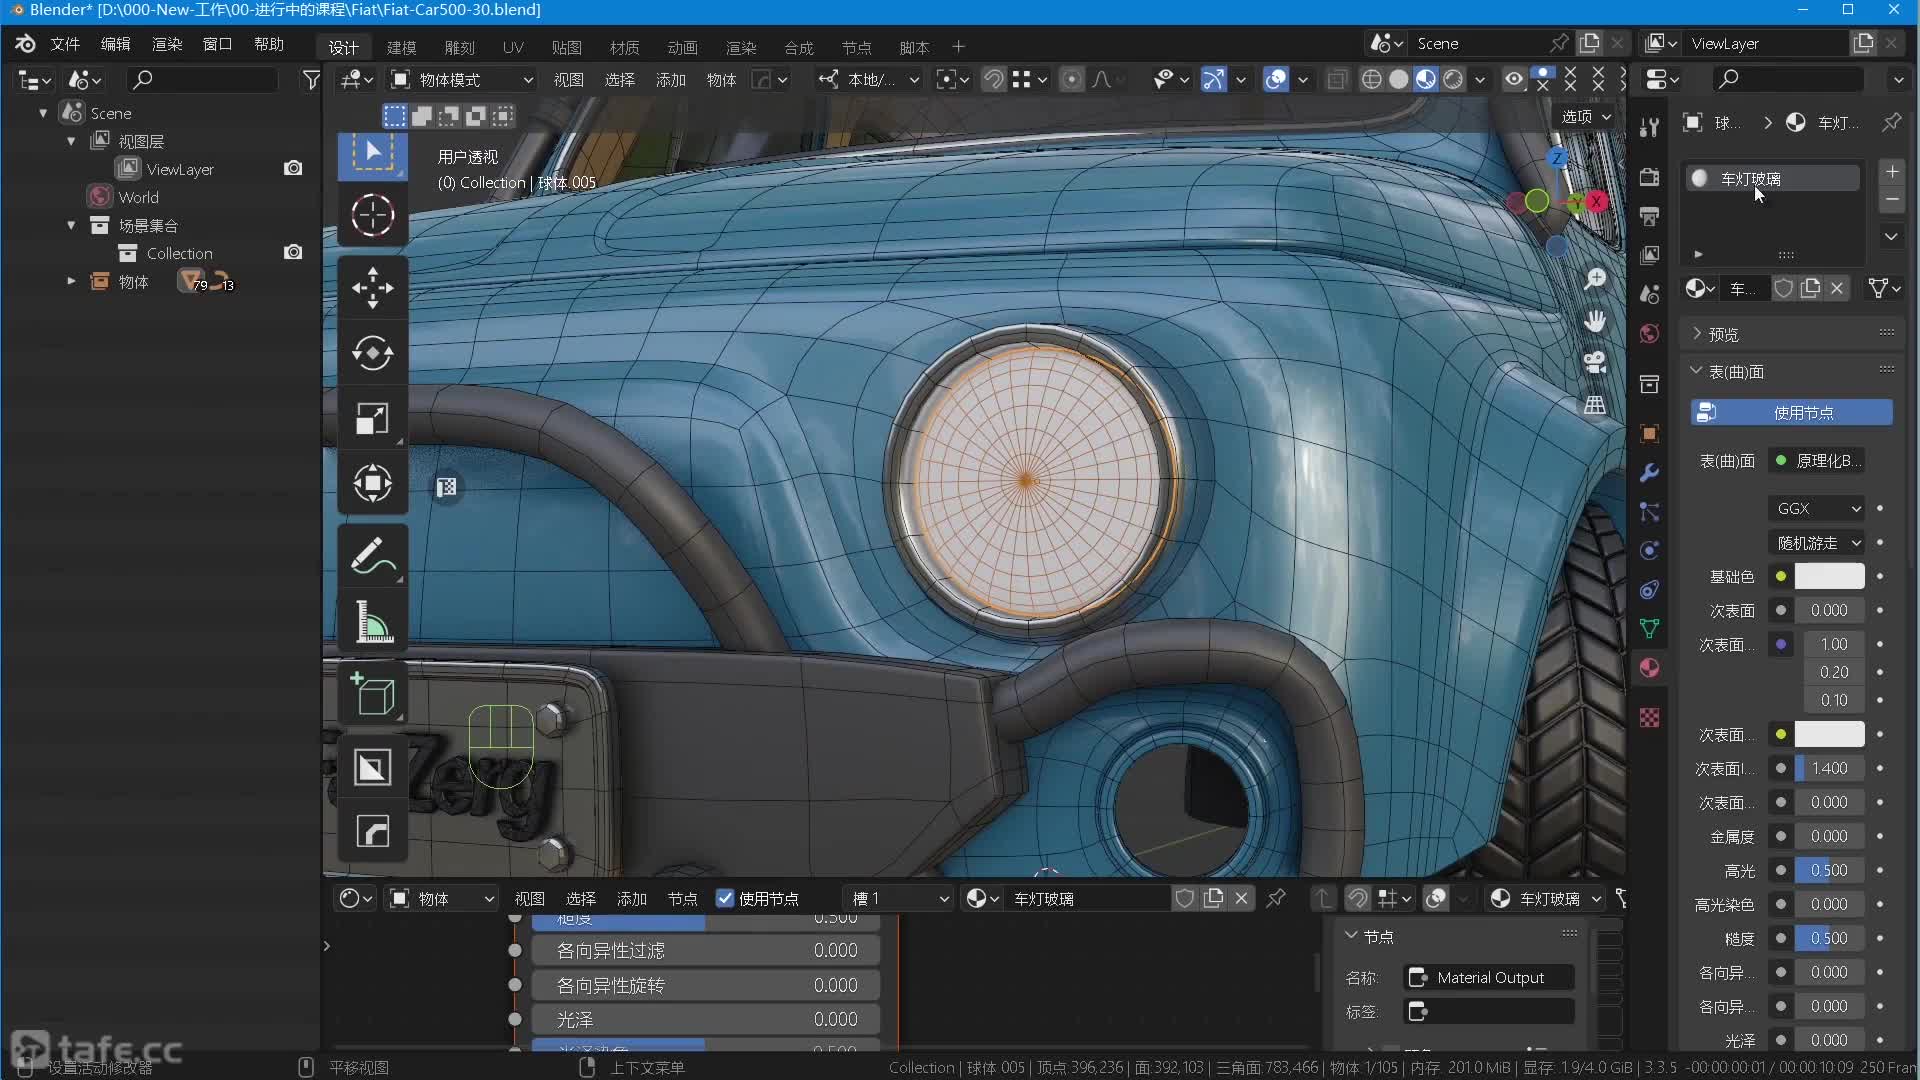Select the Add Cube tool
Viewport: 1920px width, 1080px height.
(x=372, y=693)
